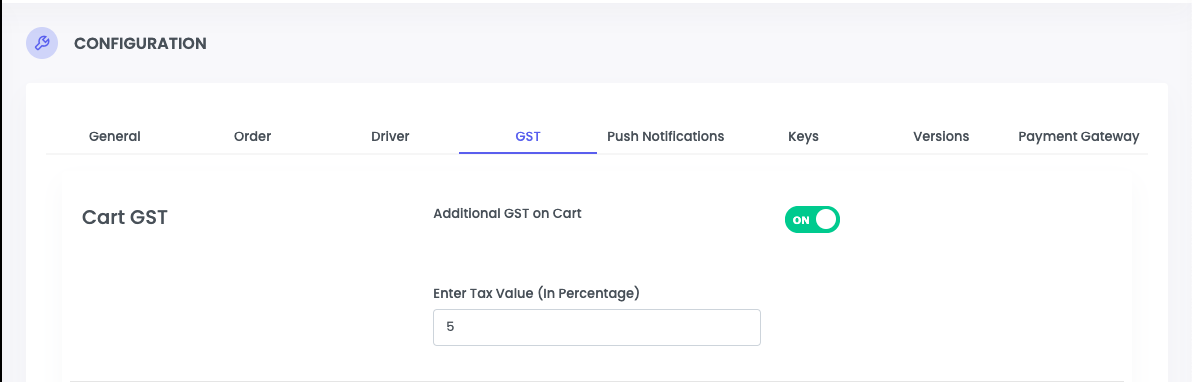Show the Versions tab
The height and width of the screenshot is (382, 1192).
pyautogui.click(x=941, y=137)
